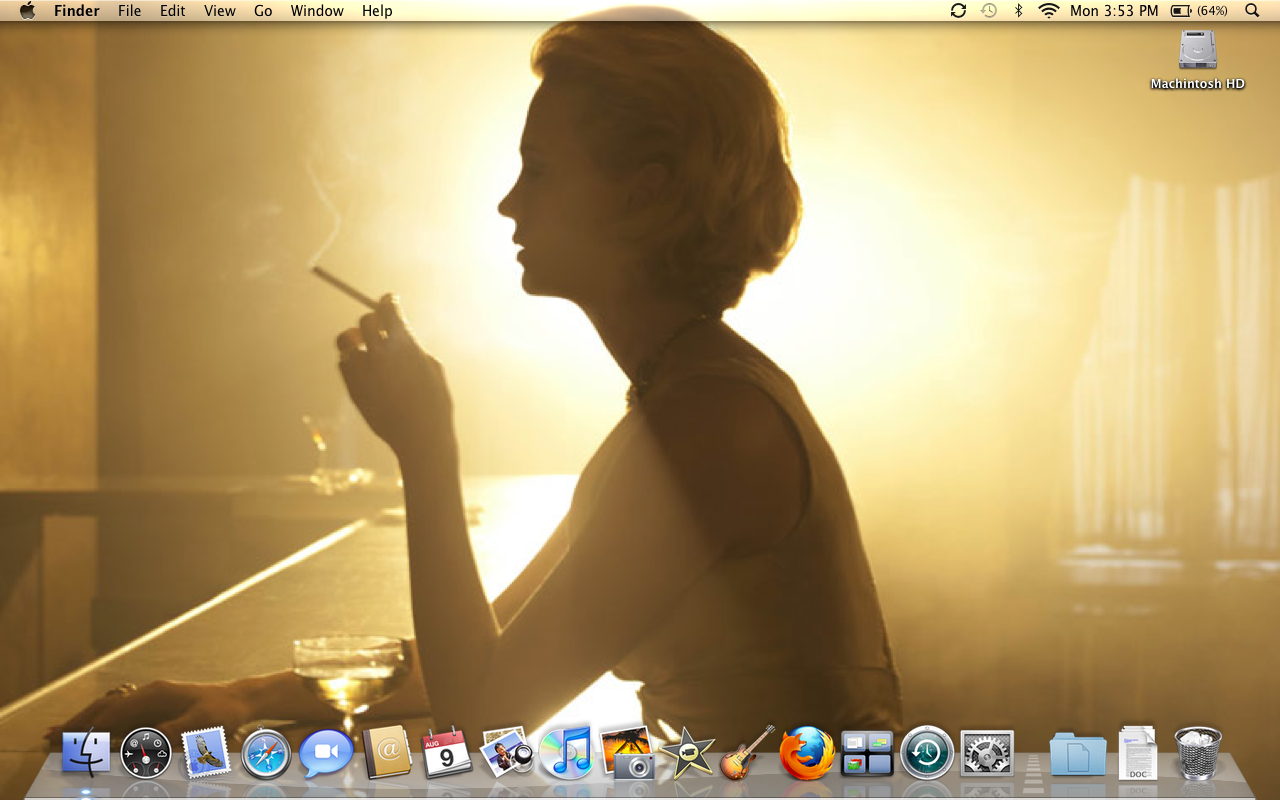Launch iPhoto from the Dock
Image resolution: width=1280 pixels, height=800 pixels.
627,752
